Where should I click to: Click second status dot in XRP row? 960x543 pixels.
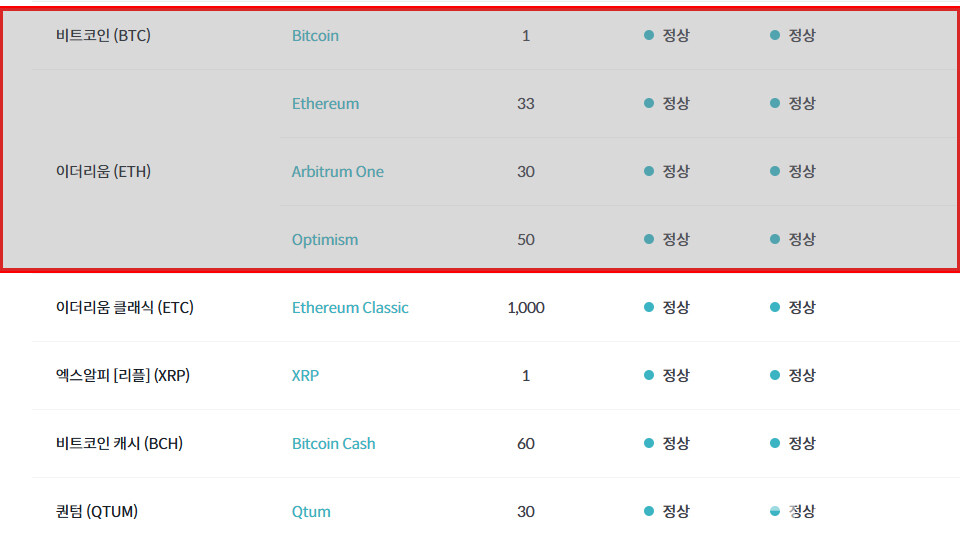pos(775,375)
